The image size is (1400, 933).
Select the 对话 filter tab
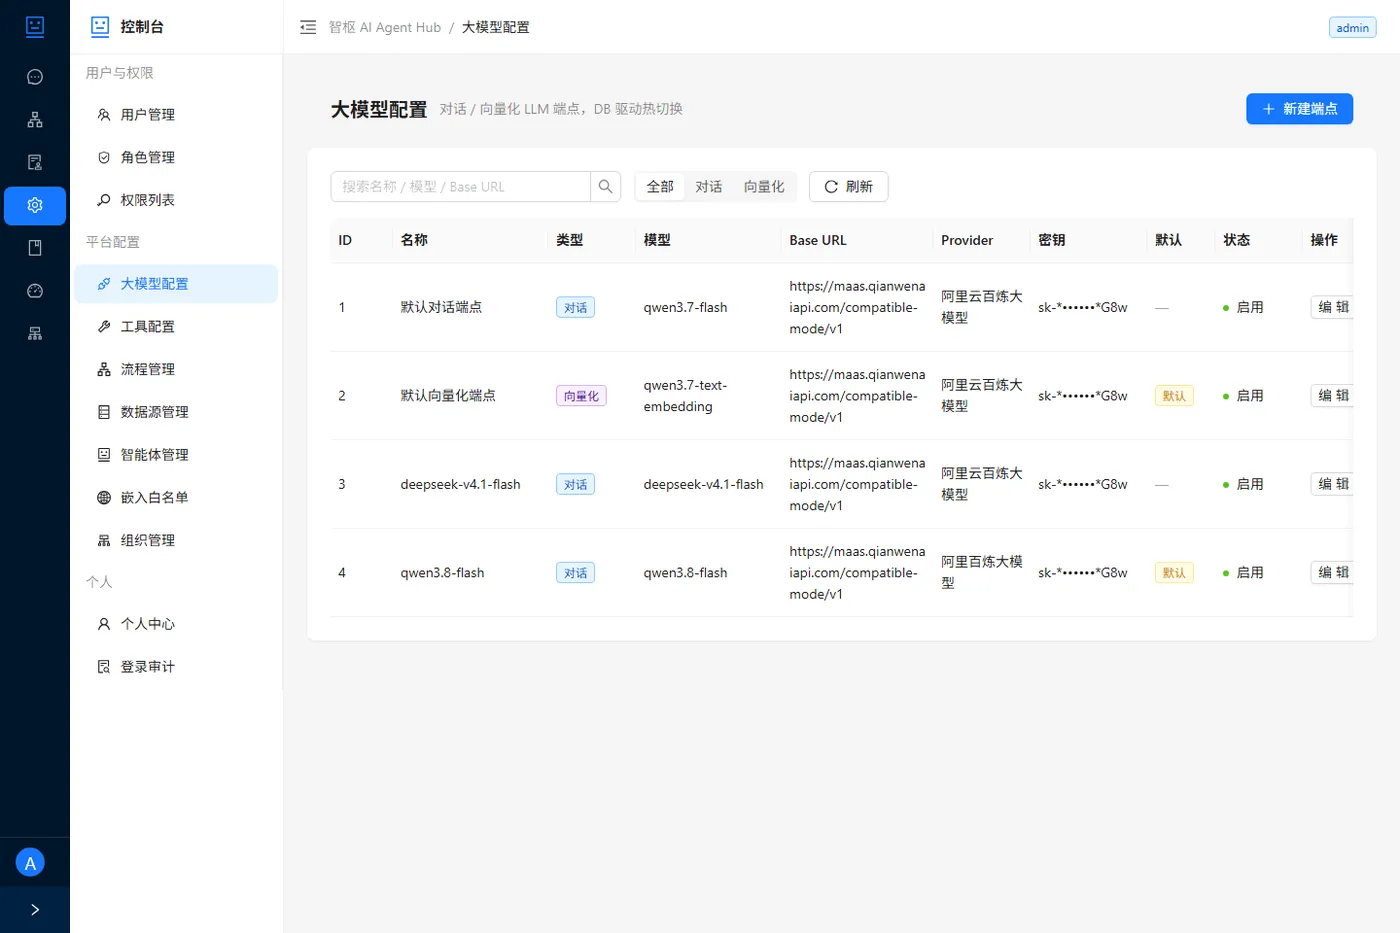pos(709,187)
